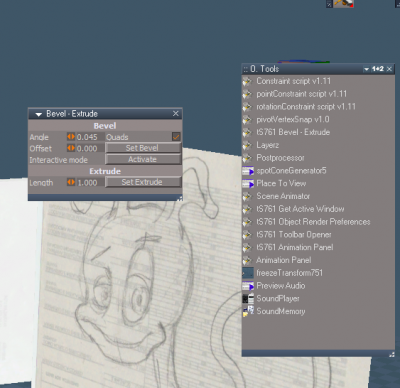Click the freezeTransform751 icon
The width and height of the screenshot is (400, 388).
click(248, 273)
